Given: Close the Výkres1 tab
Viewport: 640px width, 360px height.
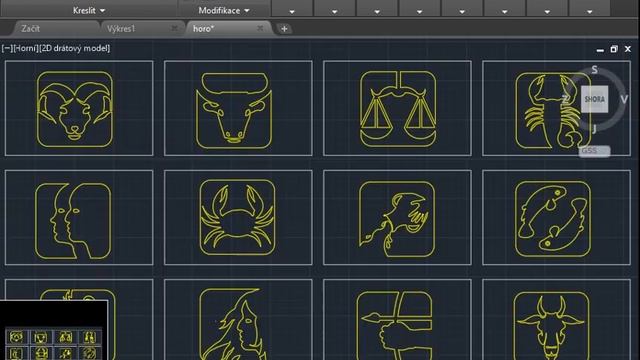Looking at the screenshot, I should pos(174,28).
